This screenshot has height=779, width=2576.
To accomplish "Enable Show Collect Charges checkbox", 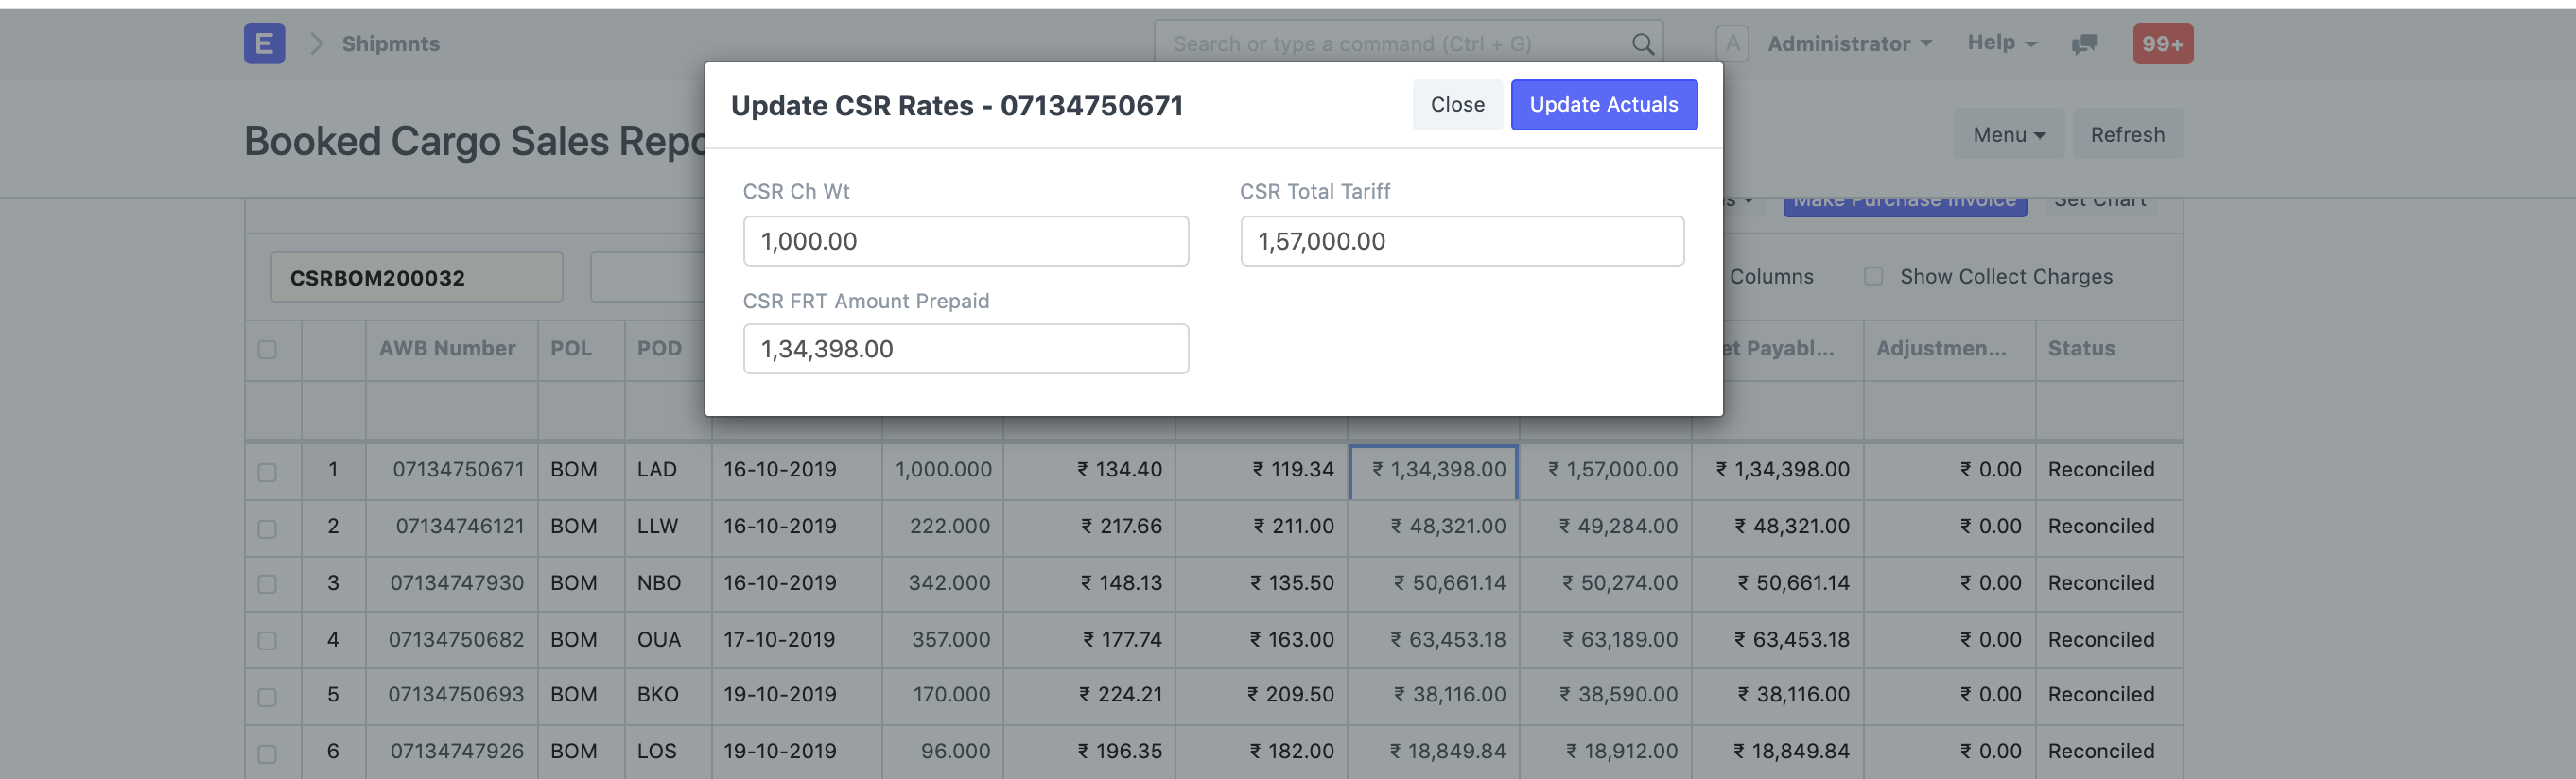I will click(x=1873, y=276).
